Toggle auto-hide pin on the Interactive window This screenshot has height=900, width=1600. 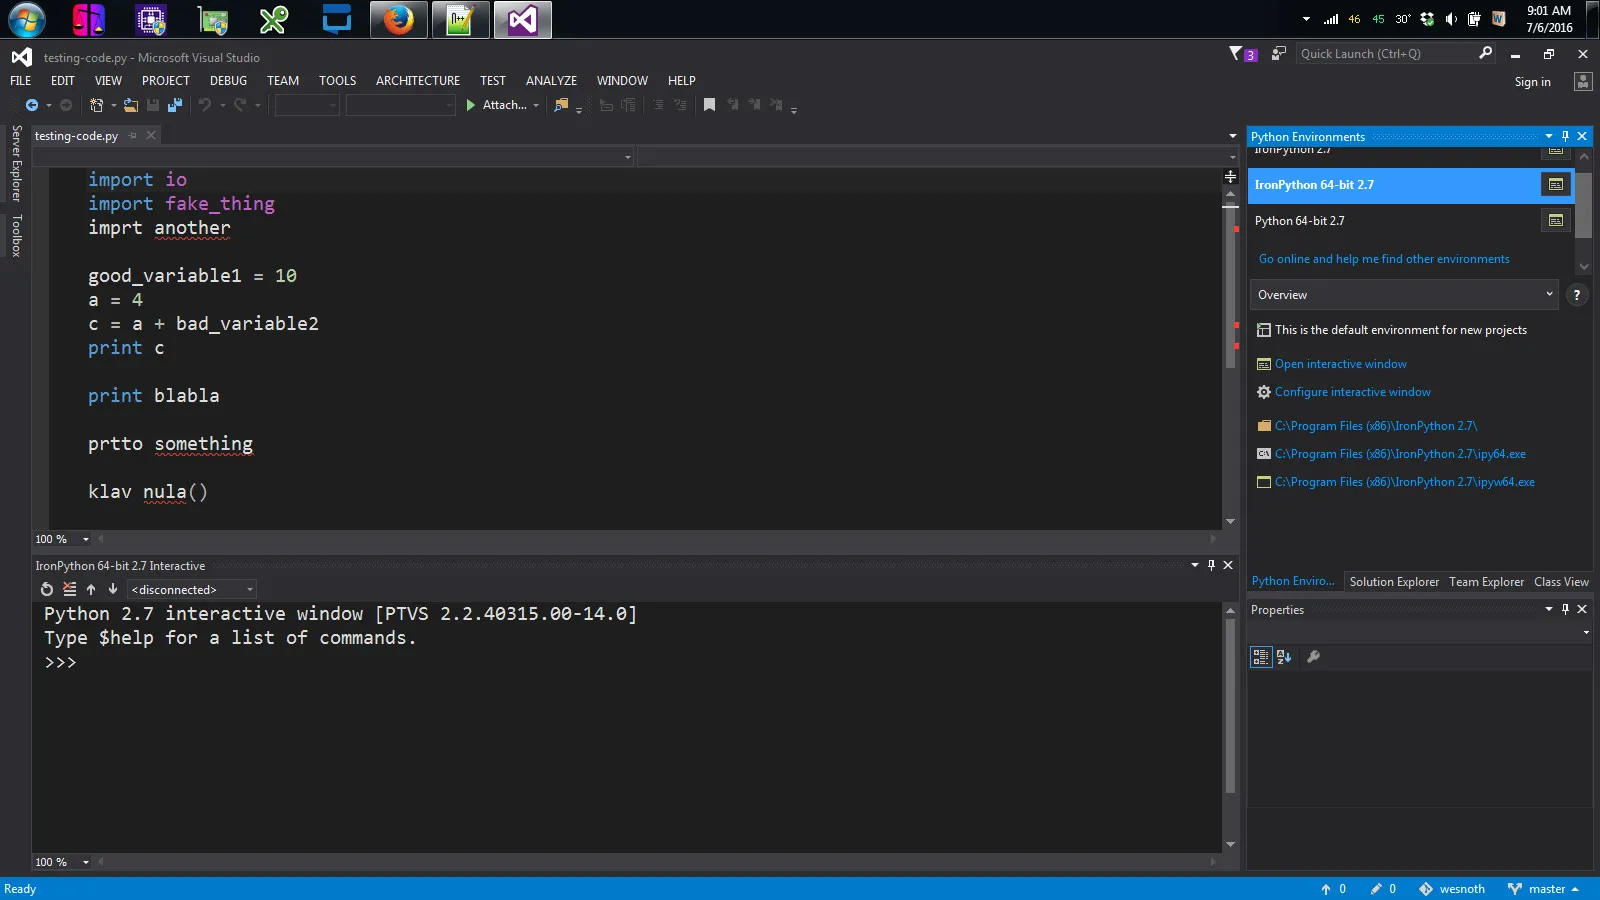coord(1211,565)
